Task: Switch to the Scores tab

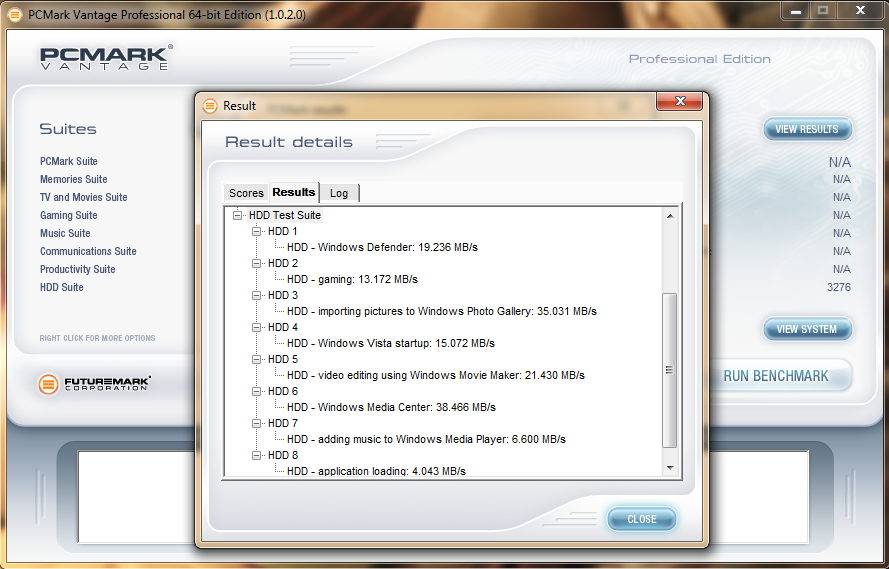Action: pos(246,193)
